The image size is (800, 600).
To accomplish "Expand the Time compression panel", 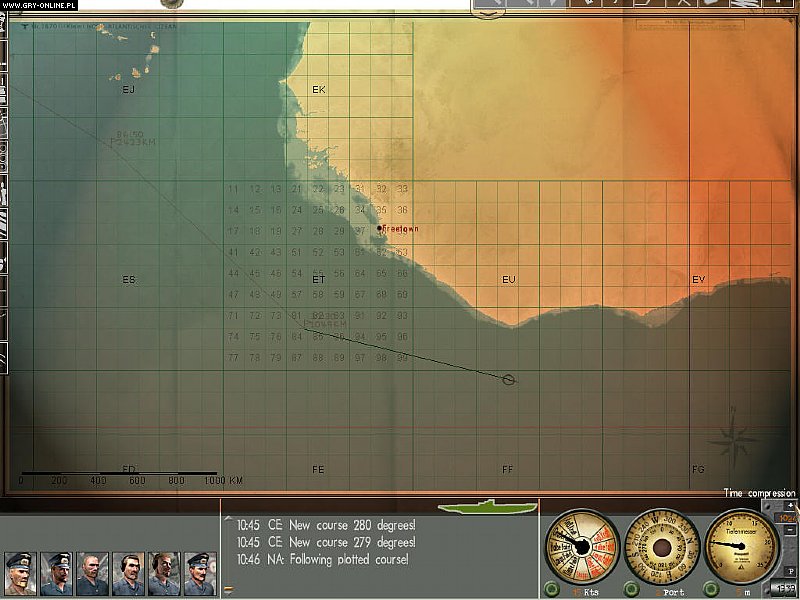I will click(757, 493).
